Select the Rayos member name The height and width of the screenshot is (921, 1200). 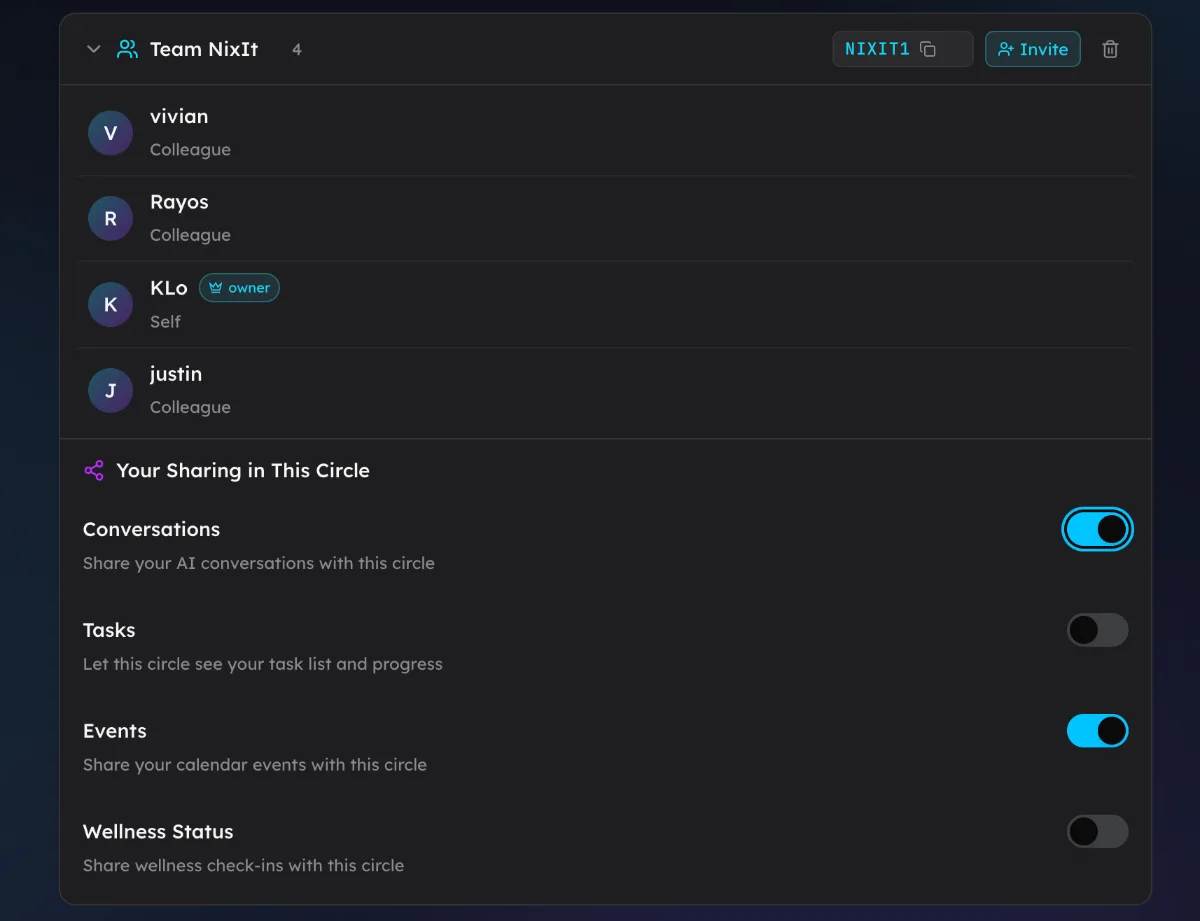179,202
